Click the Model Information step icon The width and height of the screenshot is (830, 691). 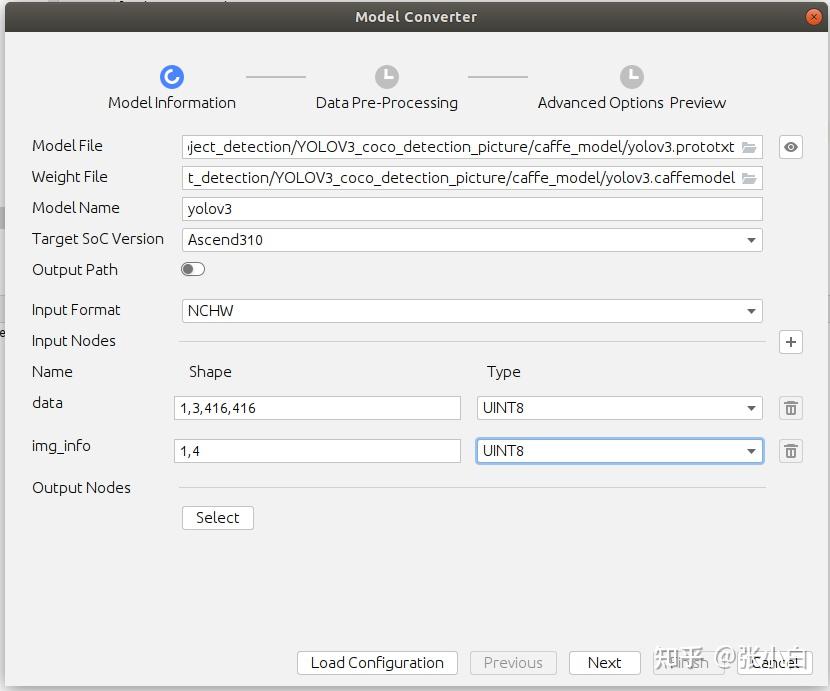tap(172, 77)
